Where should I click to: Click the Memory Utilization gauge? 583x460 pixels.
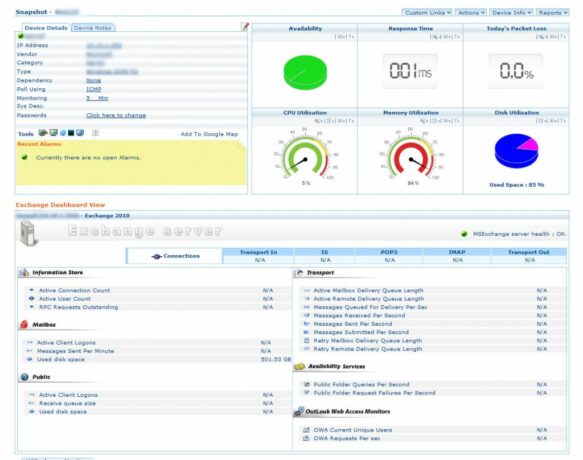click(x=410, y=155)
